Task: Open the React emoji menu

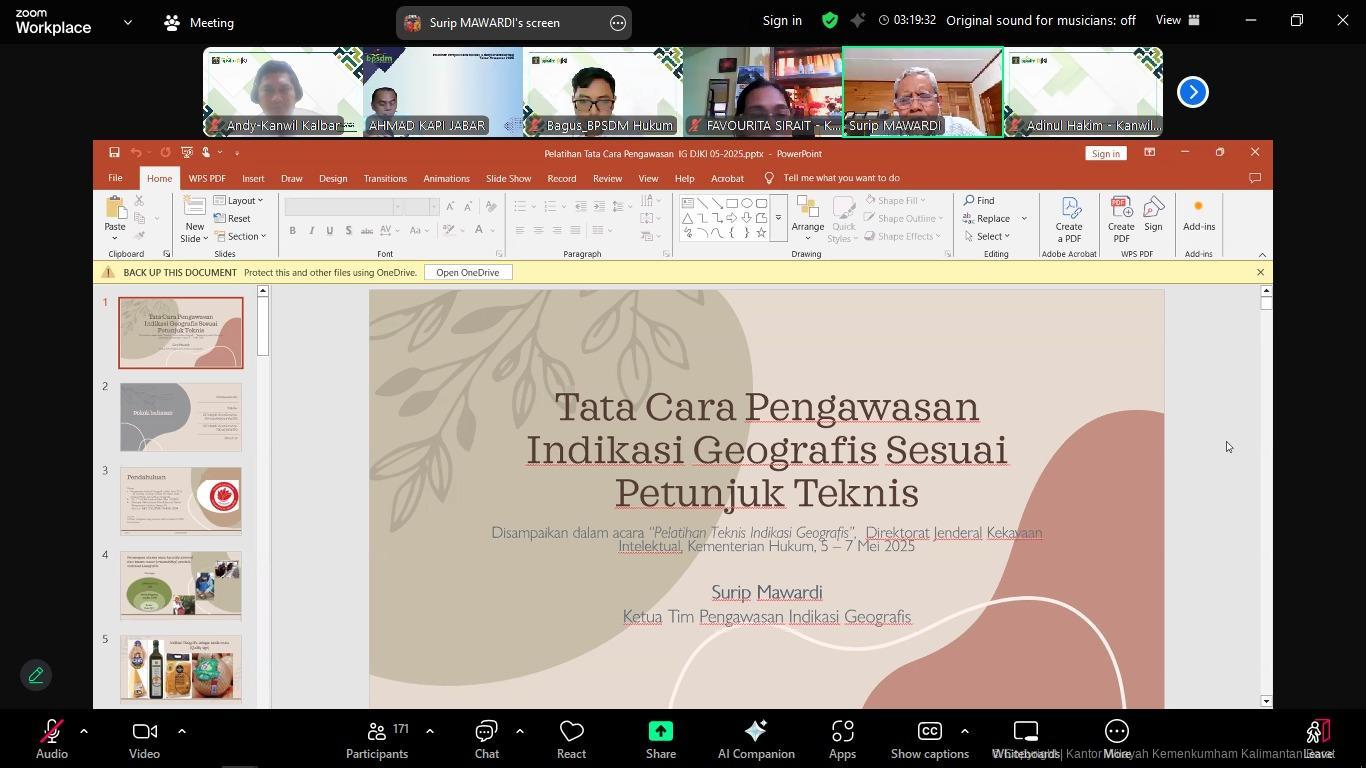Action: [x=571, y=739]
